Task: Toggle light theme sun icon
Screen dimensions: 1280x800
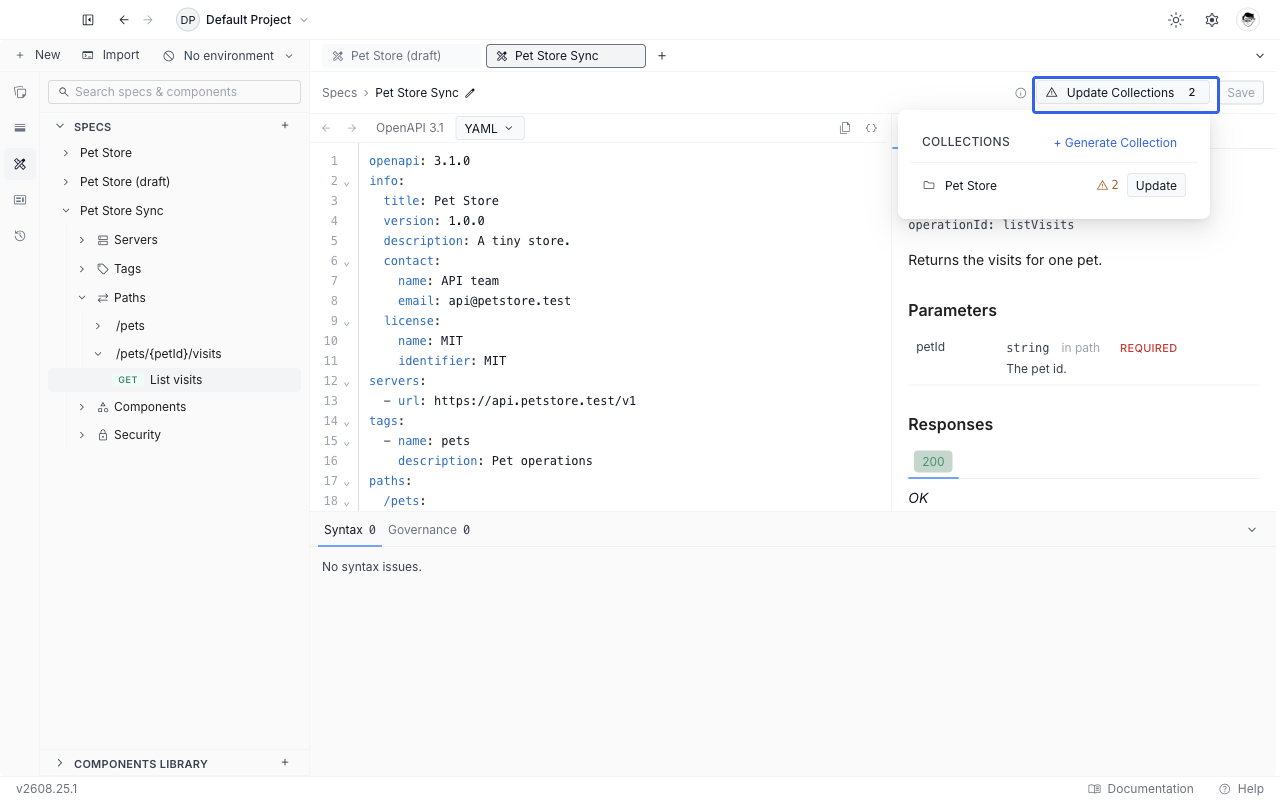Action: (x=1176, y=20)
